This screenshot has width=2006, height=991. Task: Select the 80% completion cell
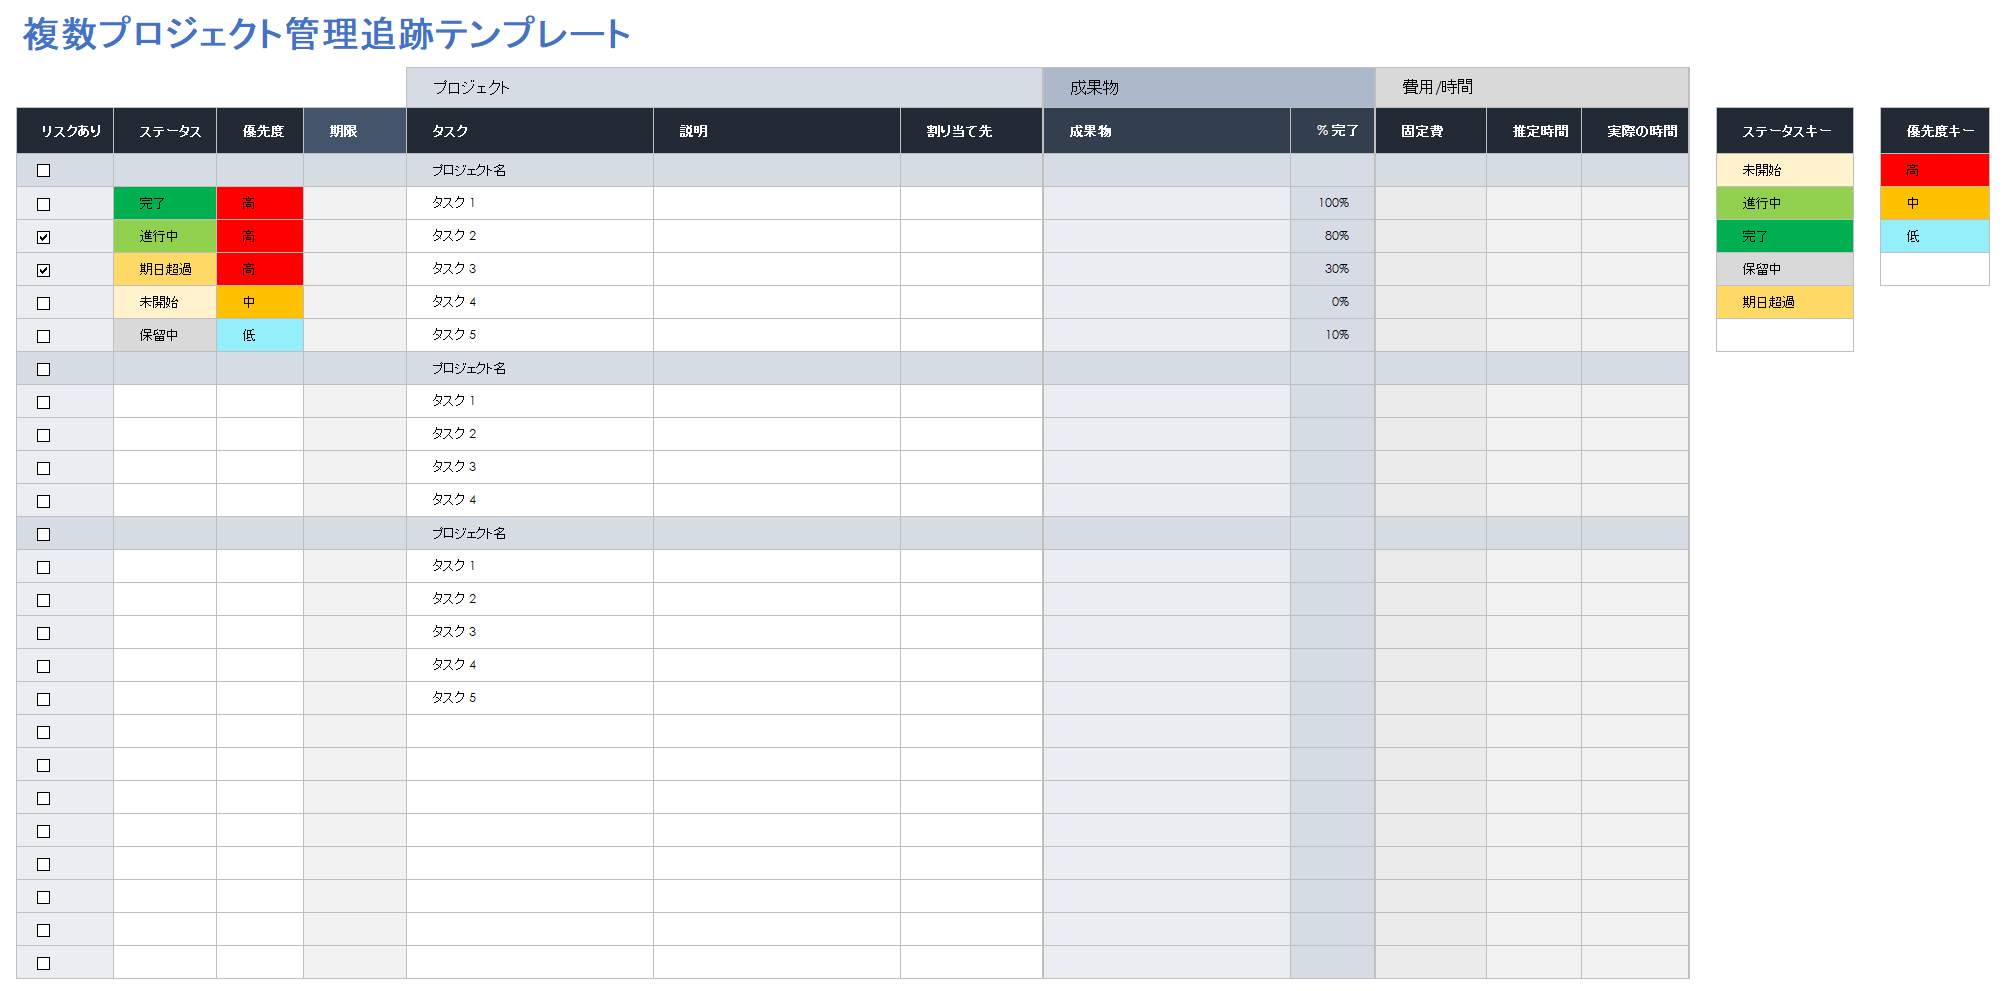(x=1333, y=236)
